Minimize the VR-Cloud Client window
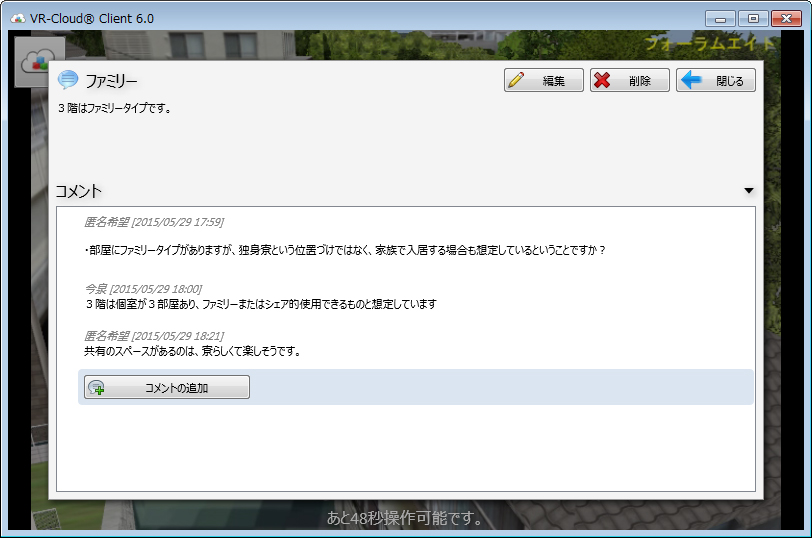This screenshot has width=812, height=538. (x=720, y=19)
